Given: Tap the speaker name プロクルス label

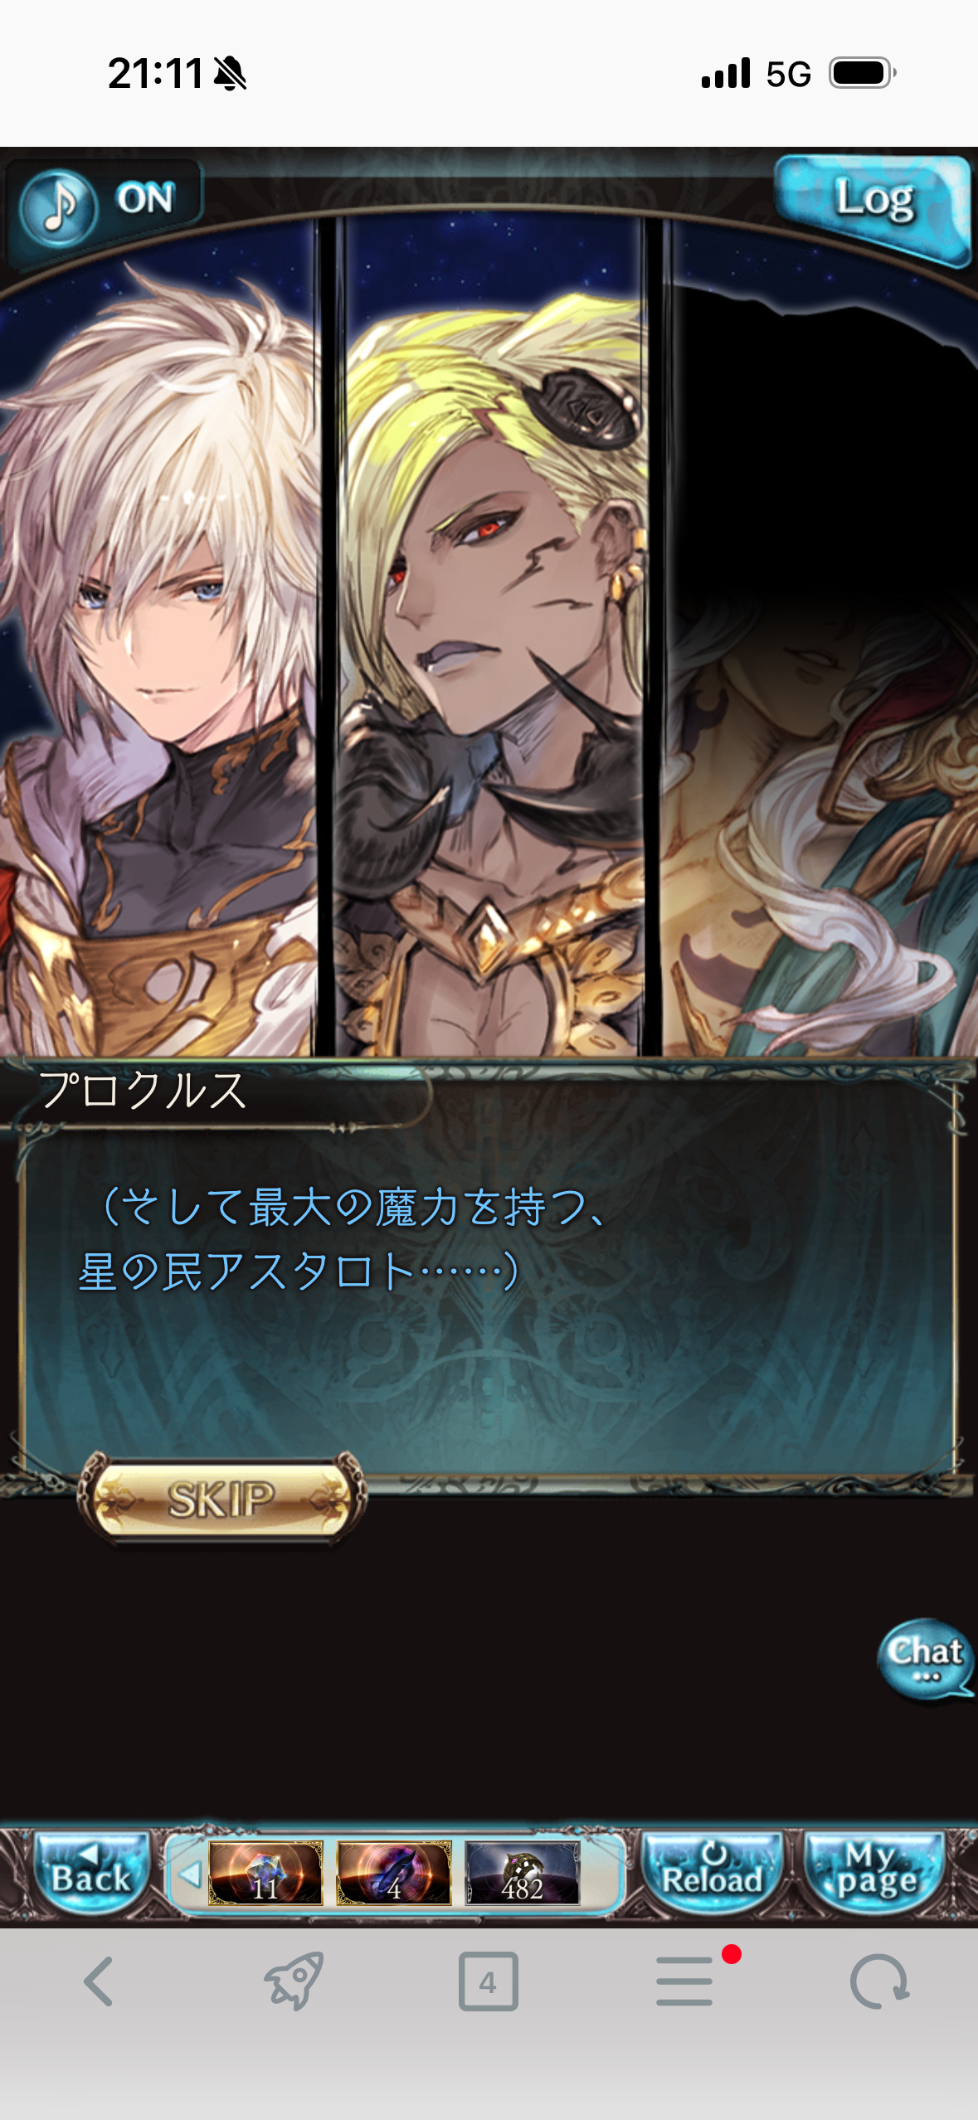Looking at the screenshot, I should coord(143,1090).
